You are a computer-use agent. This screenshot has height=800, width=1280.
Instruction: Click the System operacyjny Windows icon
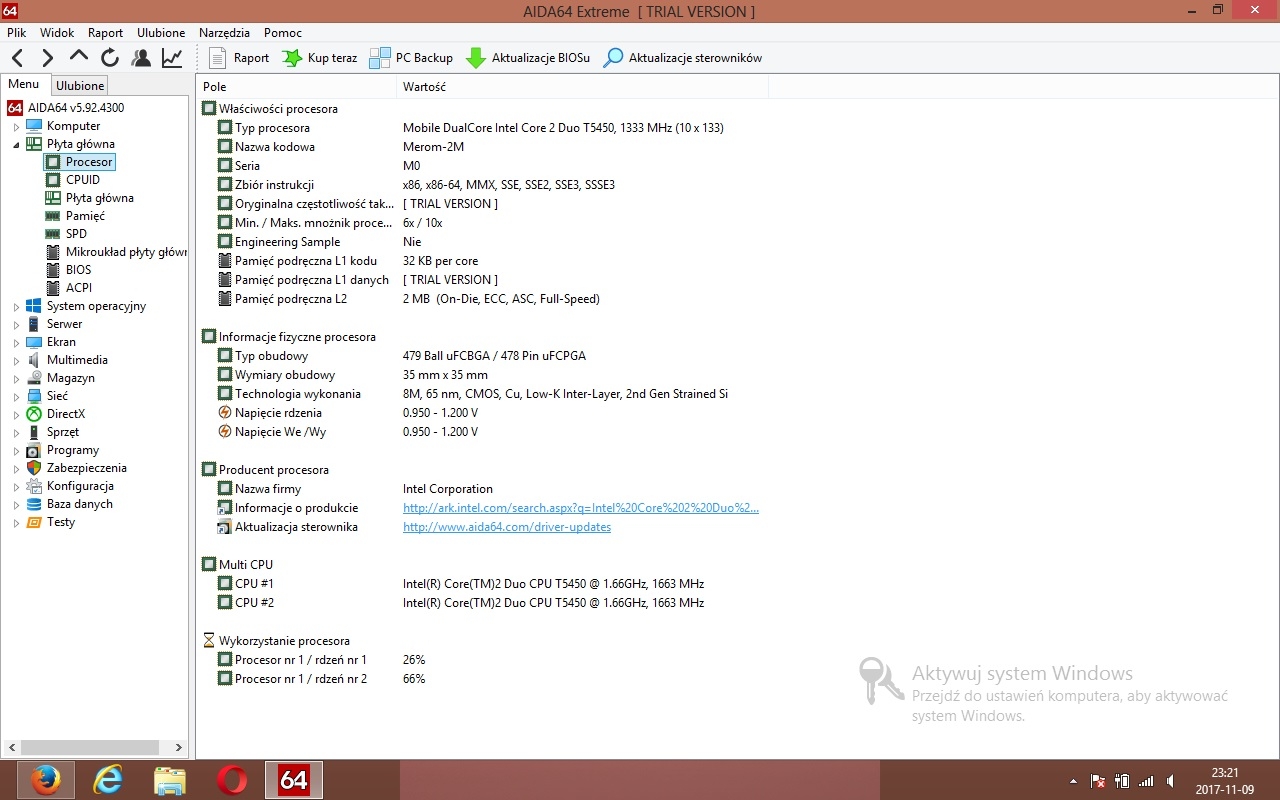pyautogui.click(x=34, y=306)
